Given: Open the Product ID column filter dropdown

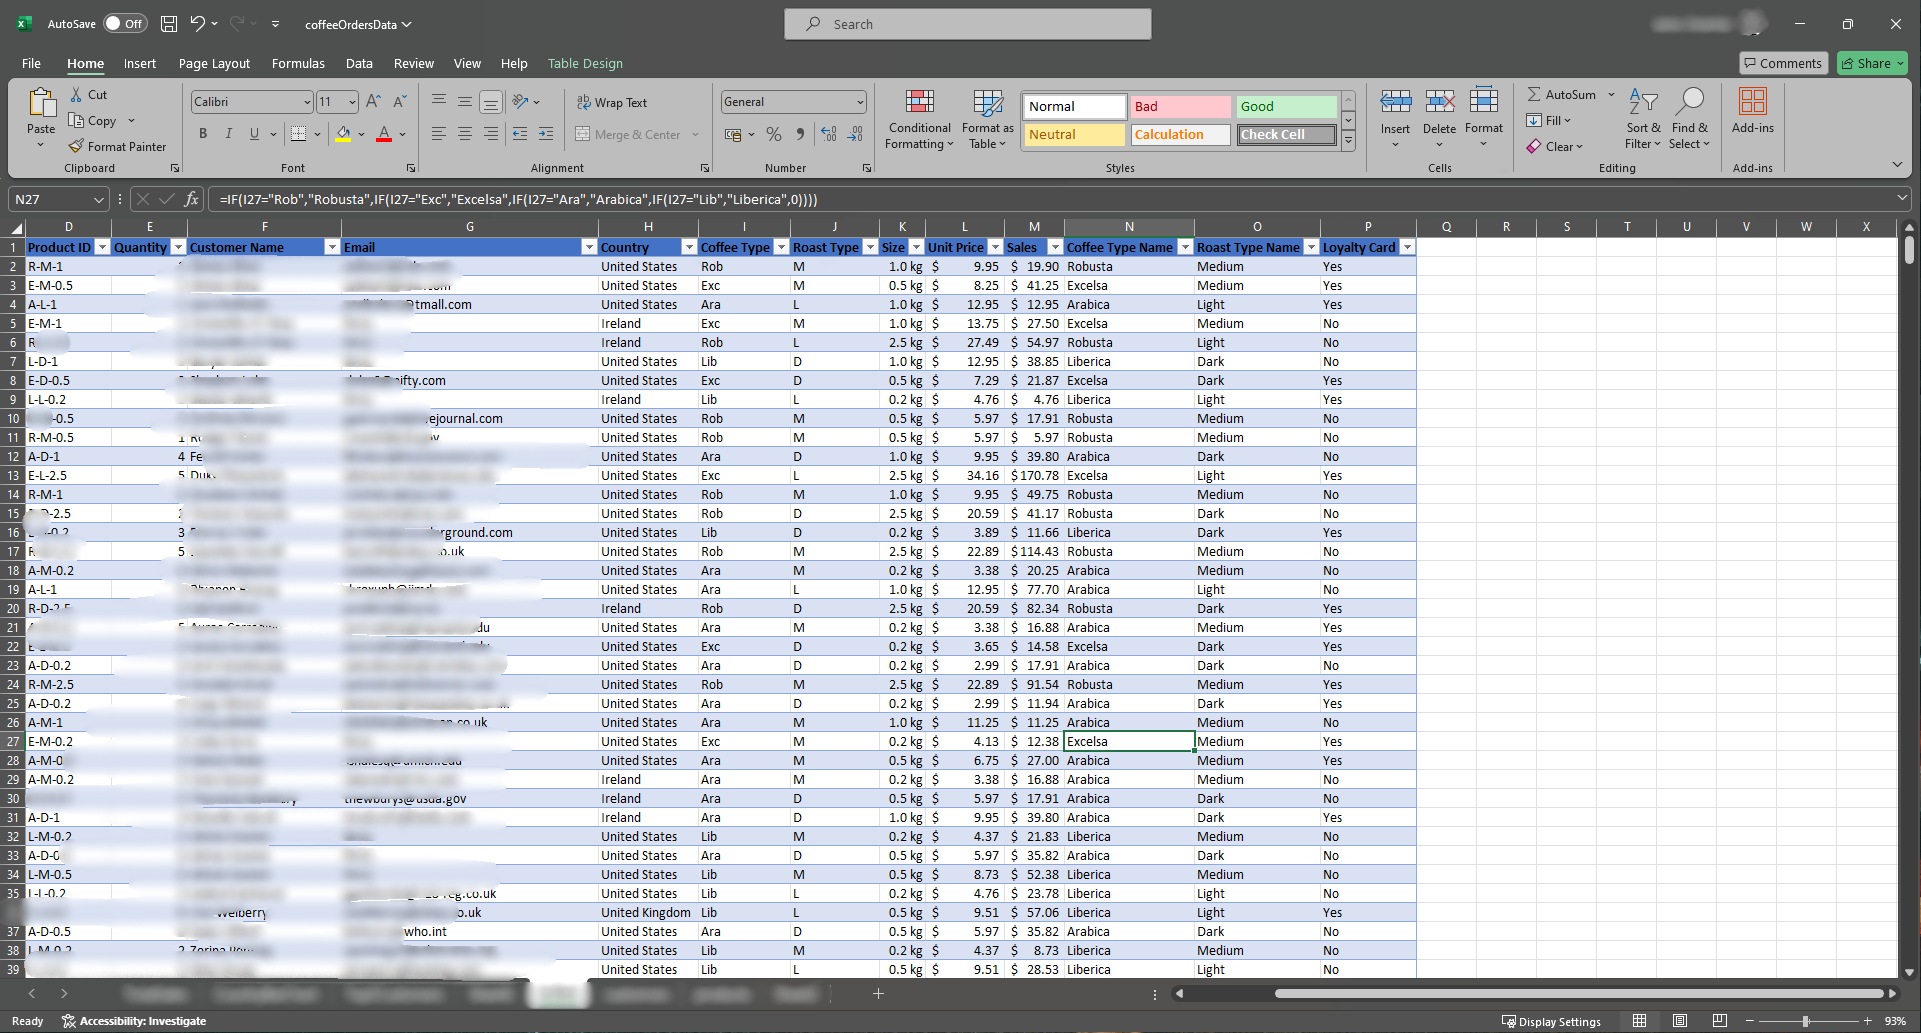Looking at the screenshot, I should tap(101, 247).
